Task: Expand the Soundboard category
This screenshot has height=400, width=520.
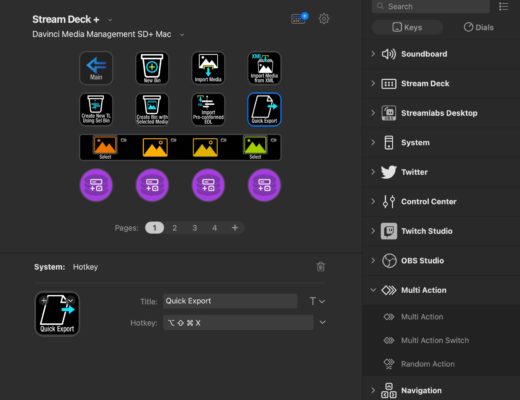Action: pos(373,54)
